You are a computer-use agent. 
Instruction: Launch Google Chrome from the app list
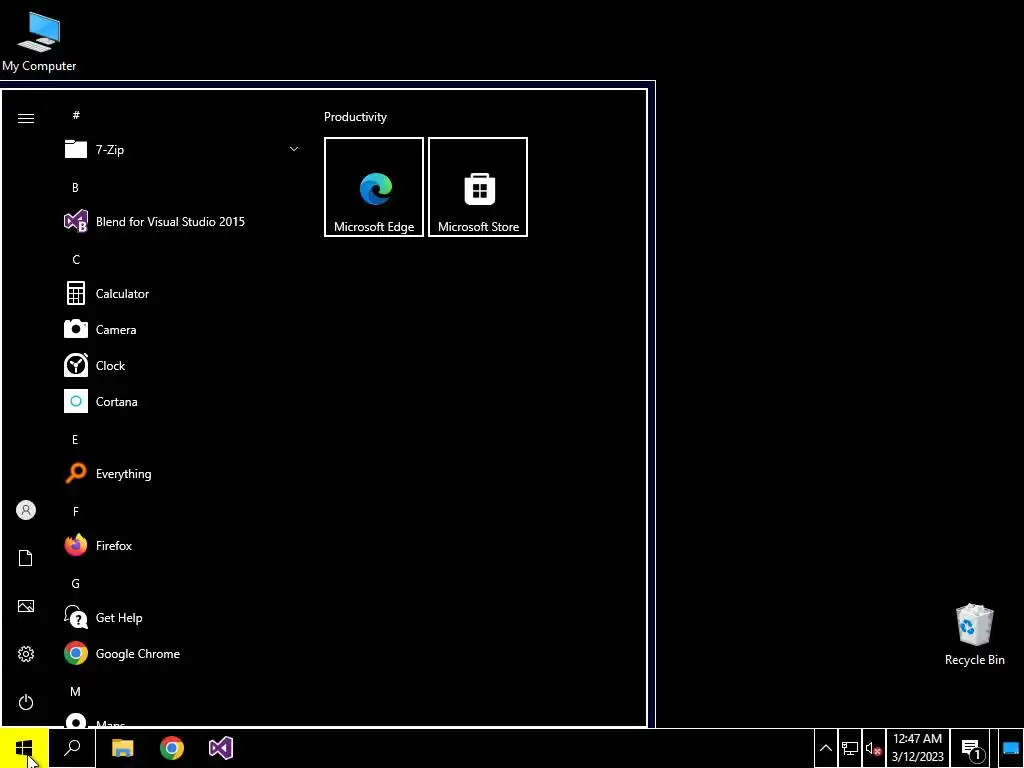tap(182, 653)
